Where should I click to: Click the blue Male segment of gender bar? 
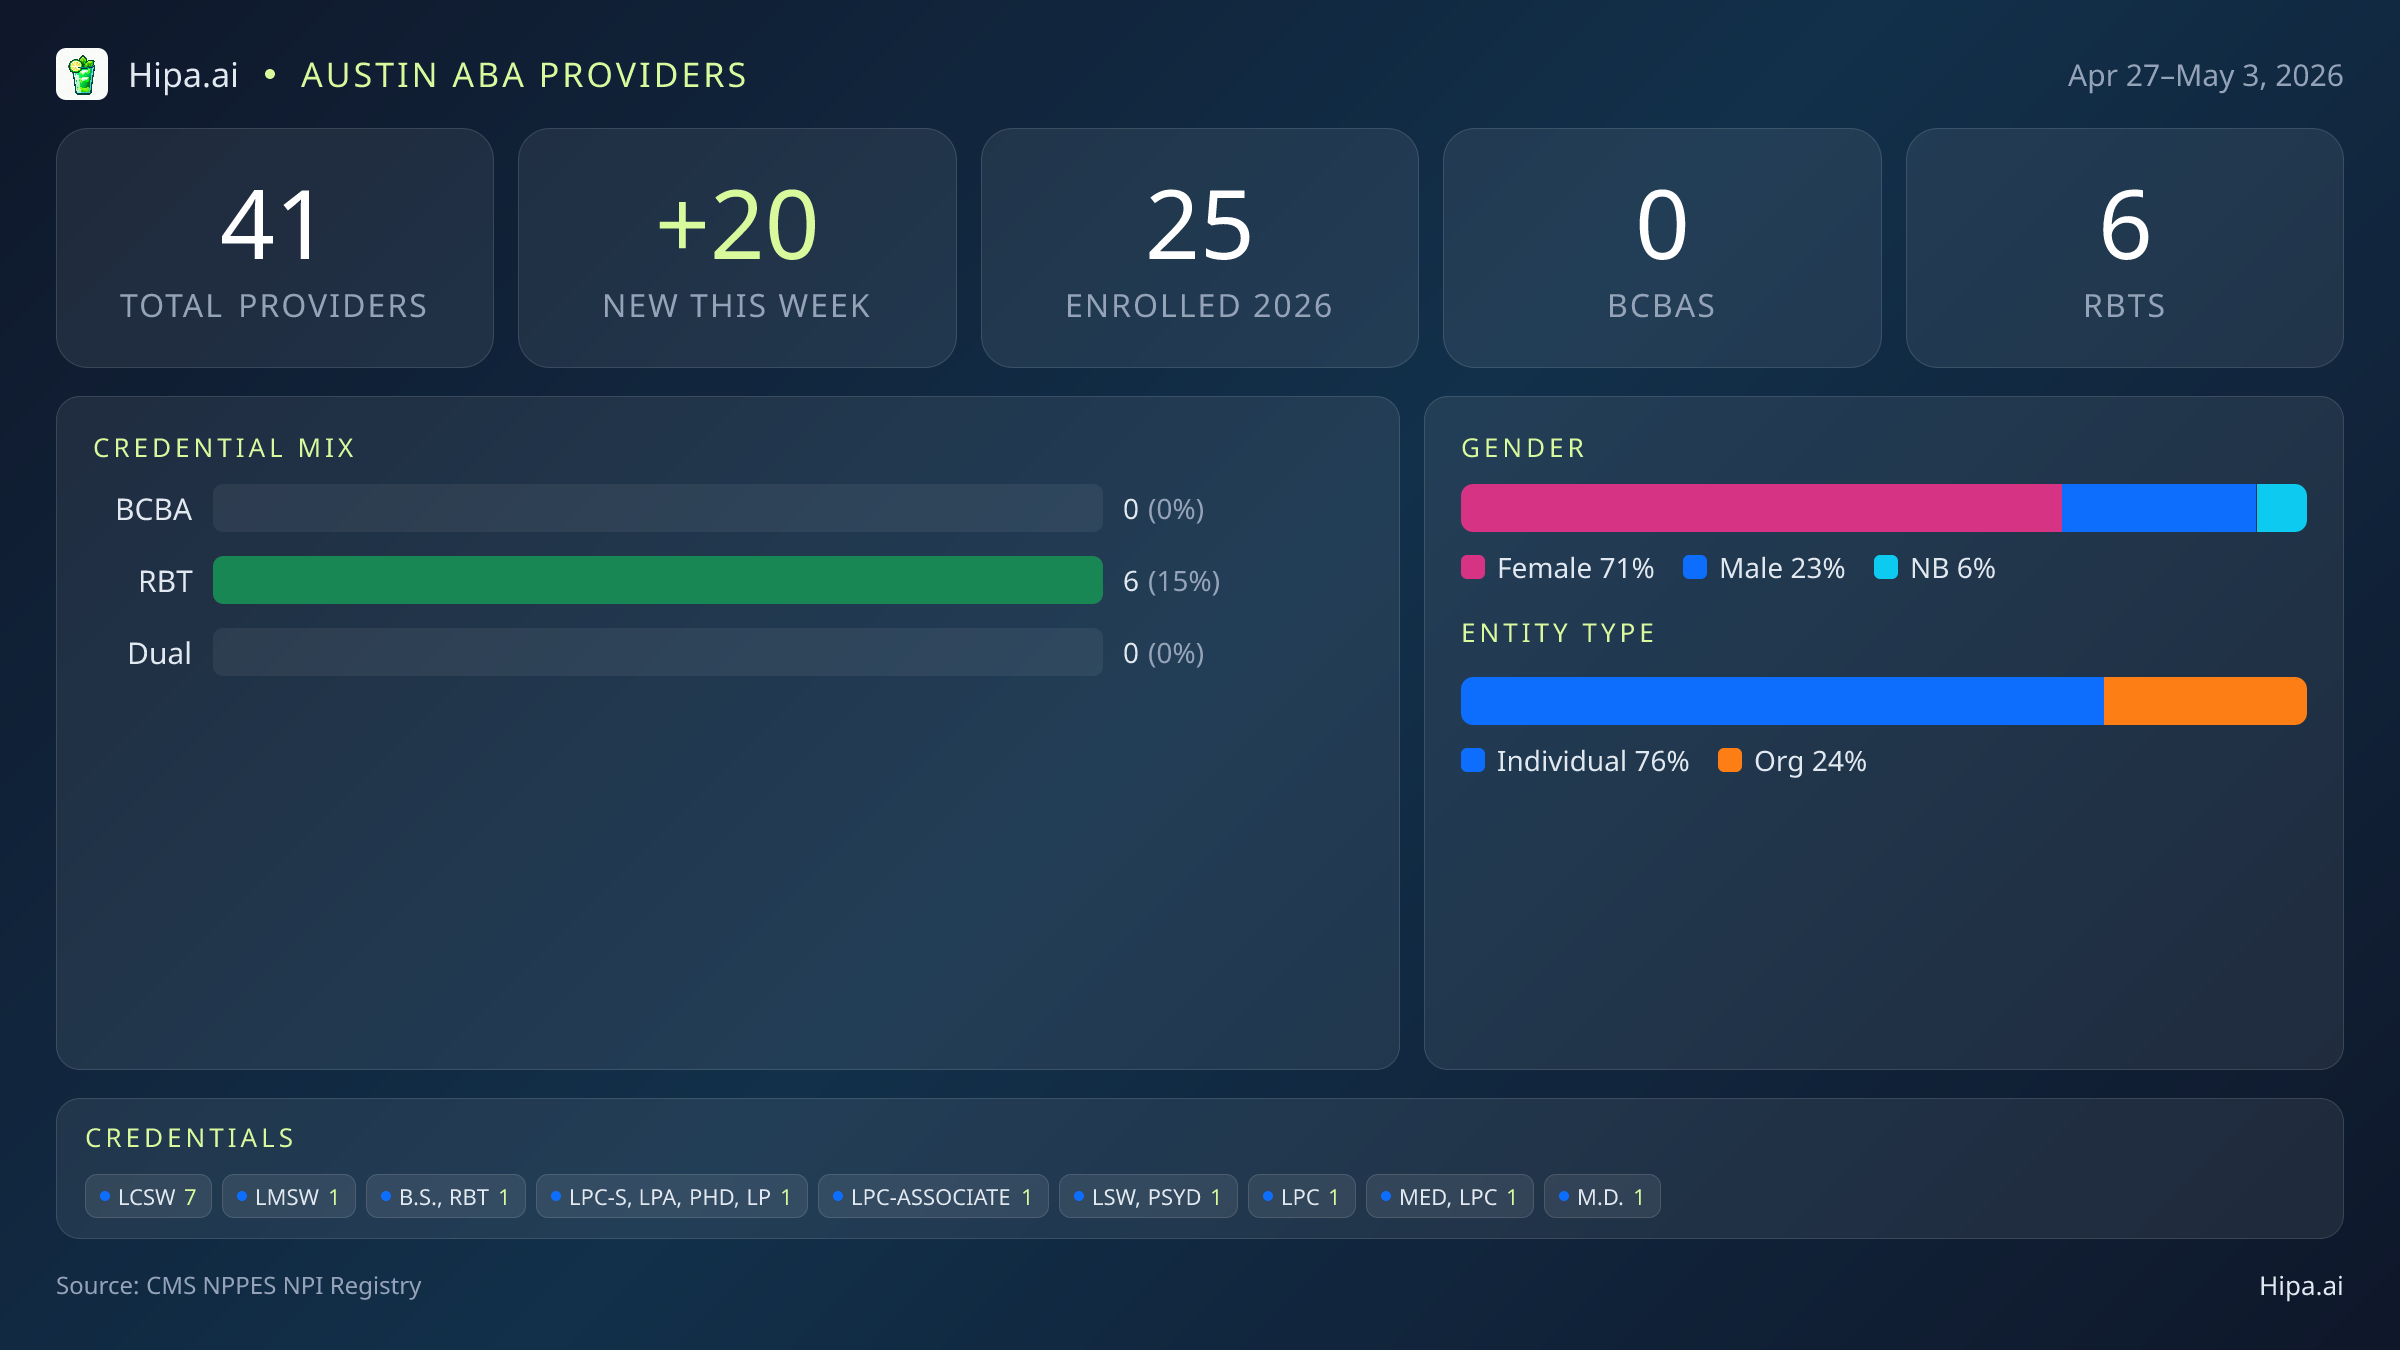point(2159,508)
